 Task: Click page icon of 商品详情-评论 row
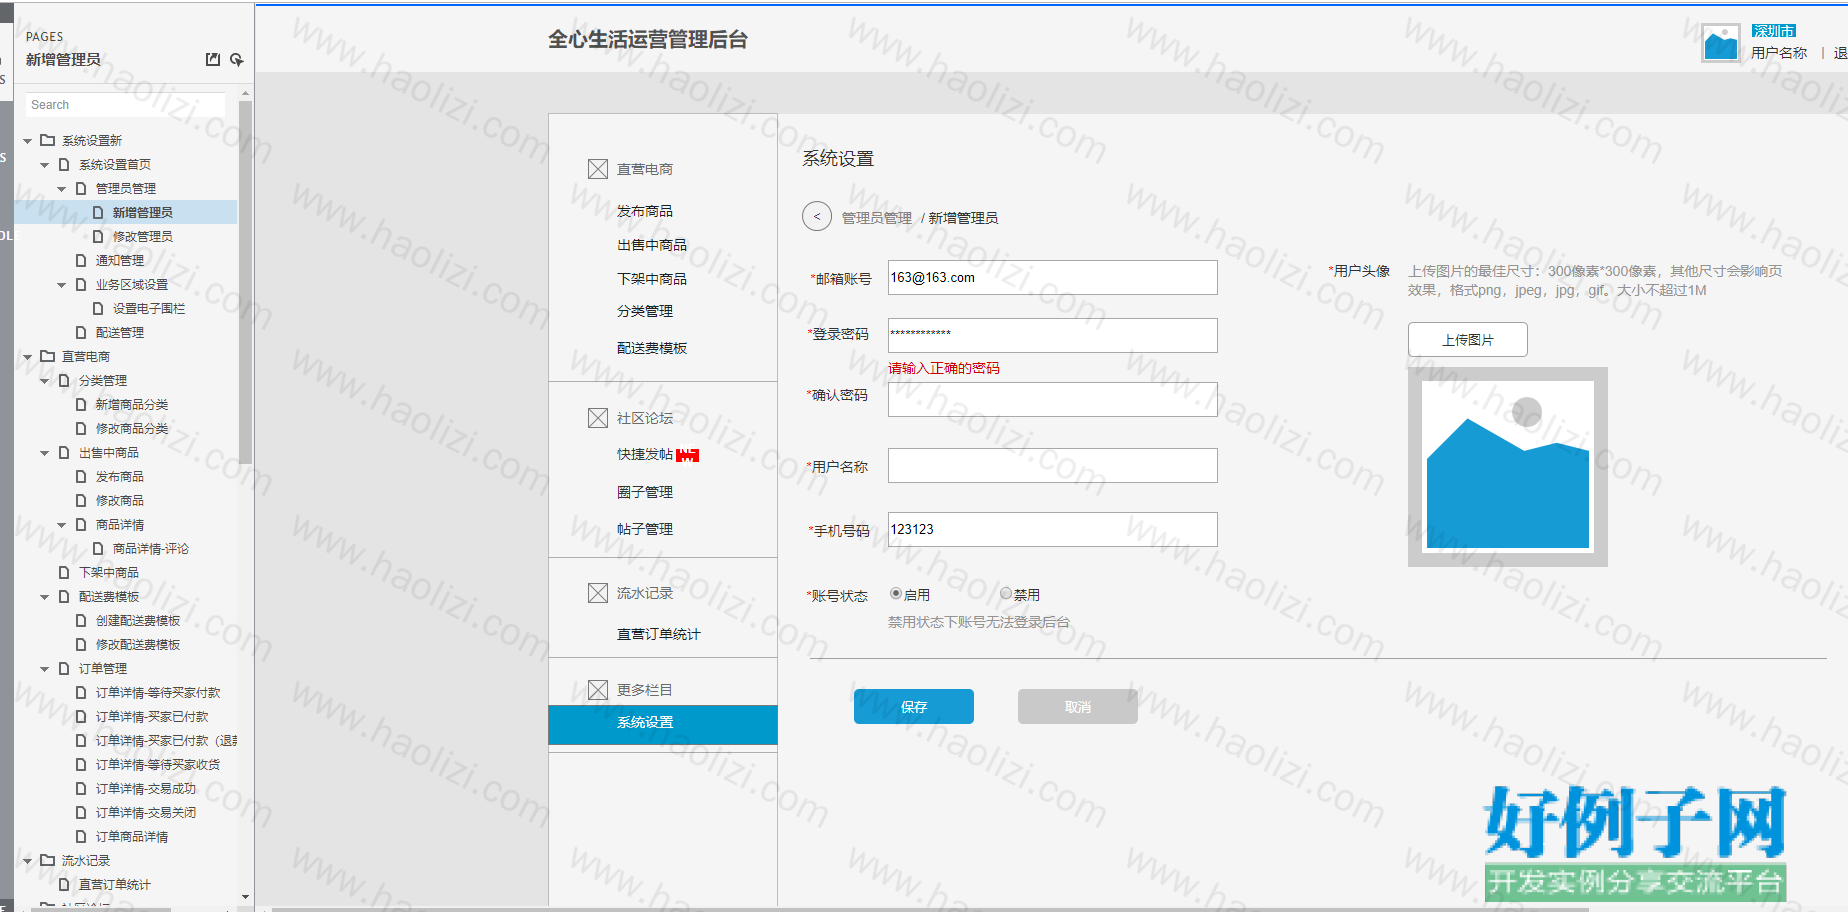[98, 548]
